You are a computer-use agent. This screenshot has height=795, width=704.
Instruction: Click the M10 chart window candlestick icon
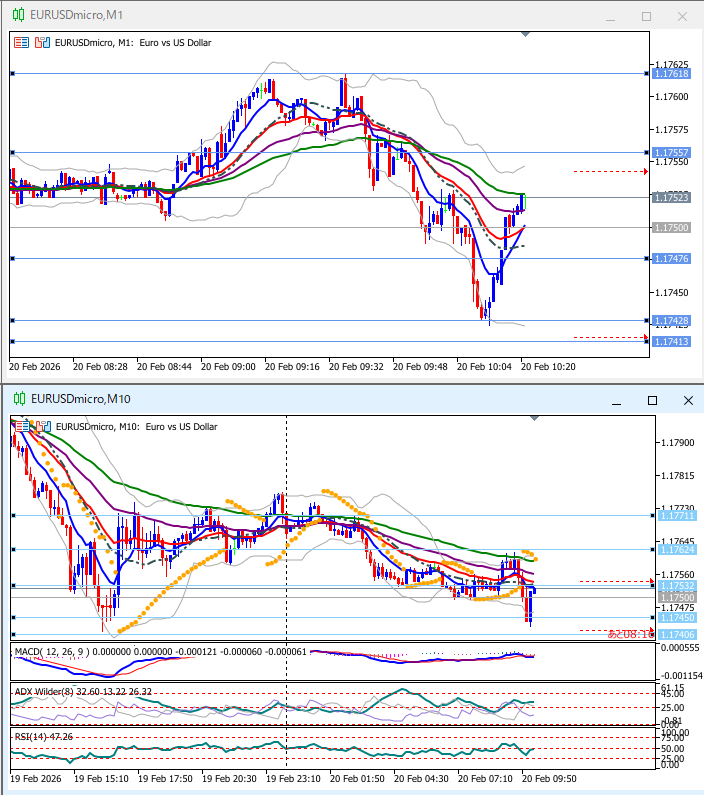click(x=18, y=399)
